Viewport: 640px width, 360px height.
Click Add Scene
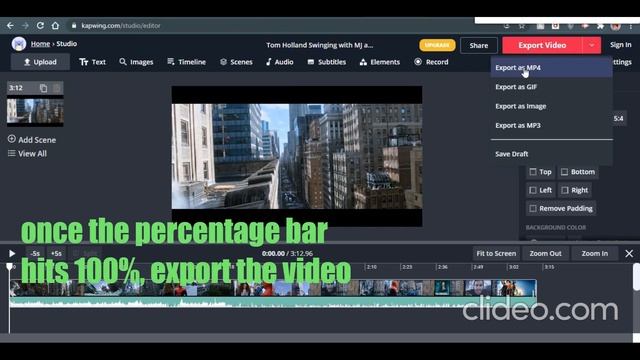[32, 140]
